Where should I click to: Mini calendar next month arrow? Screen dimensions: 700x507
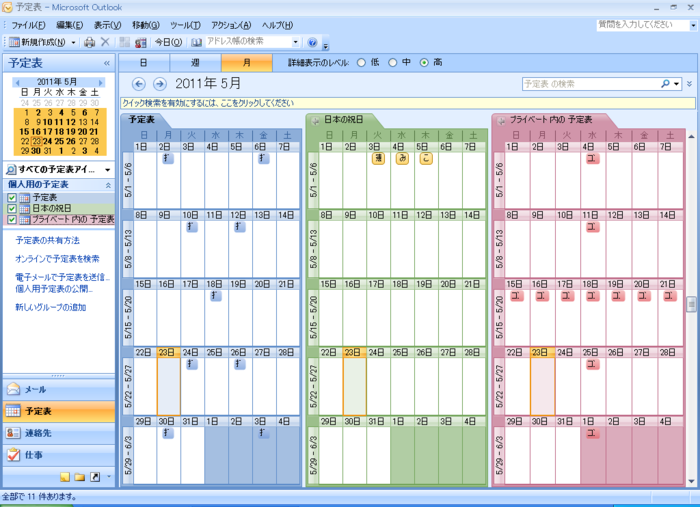(100, 83)
